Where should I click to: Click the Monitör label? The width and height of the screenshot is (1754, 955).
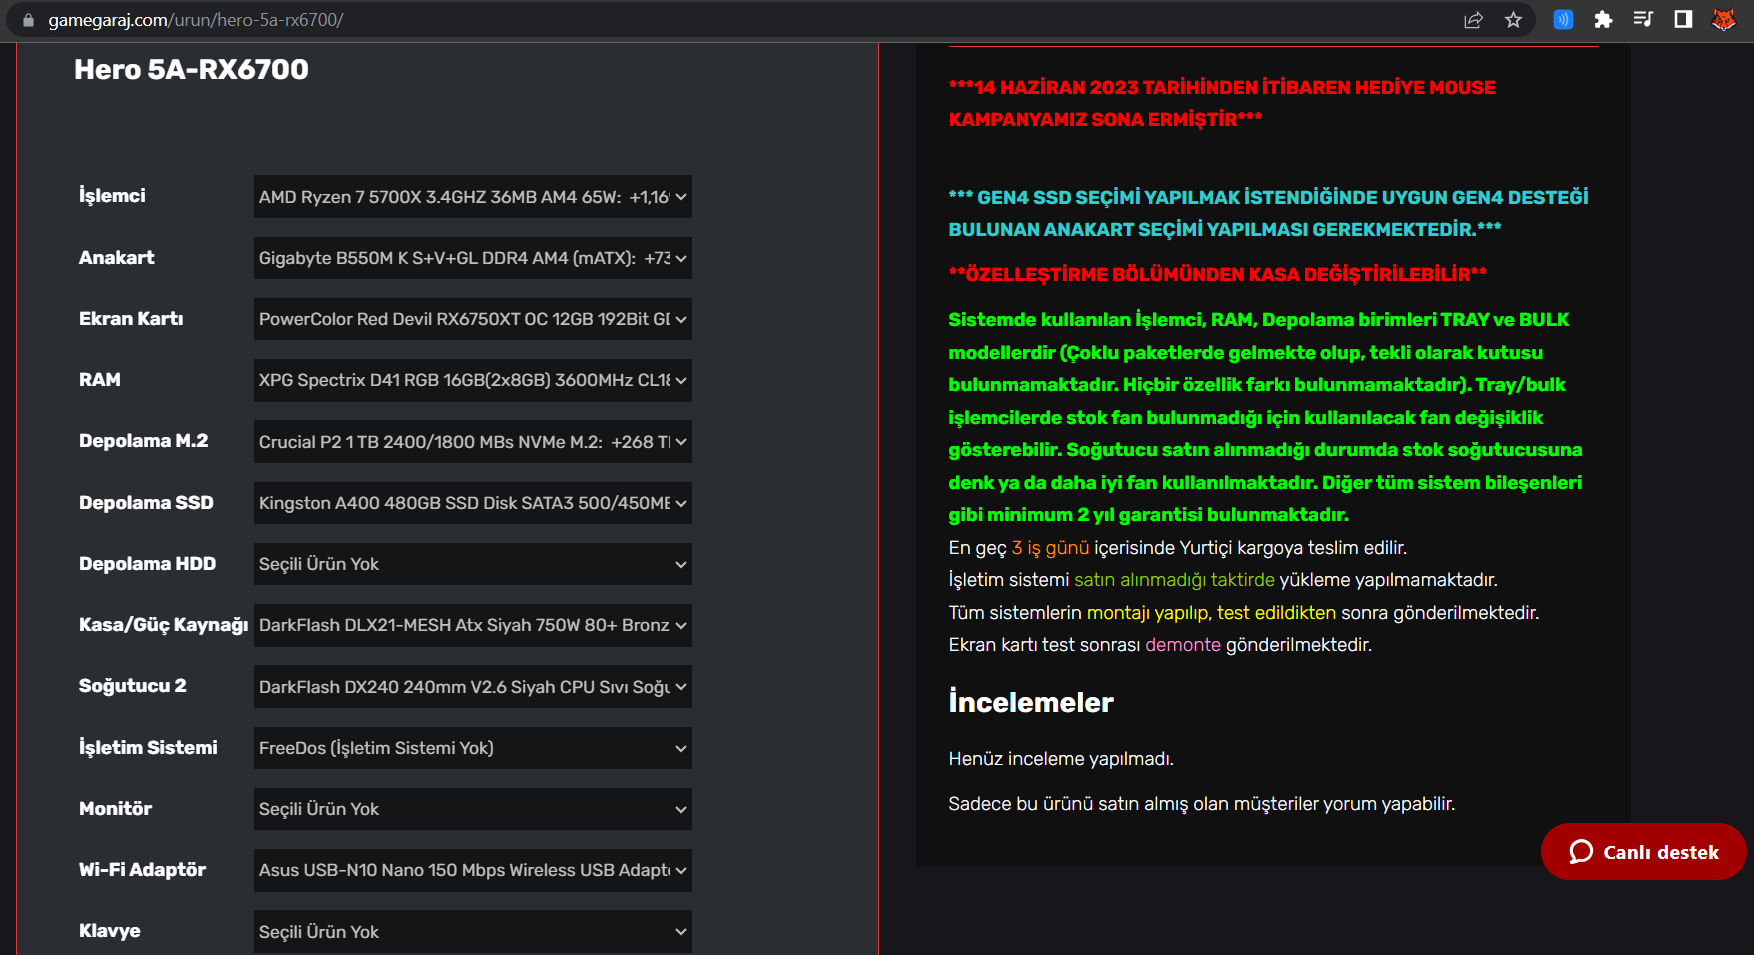pyautogui.click(x=116, y=808)
